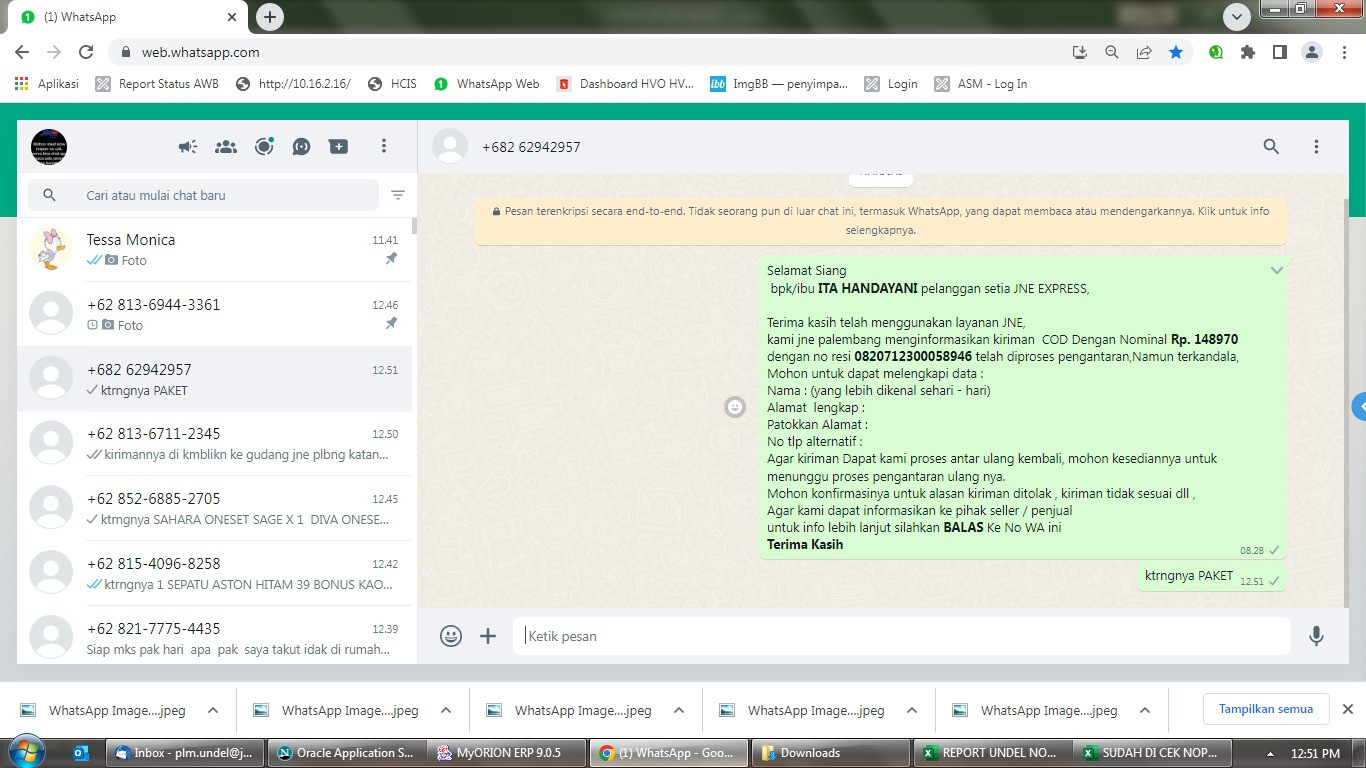1366x768 pixels.
Task: Open the Communities icon
Action: coord(226,147)
